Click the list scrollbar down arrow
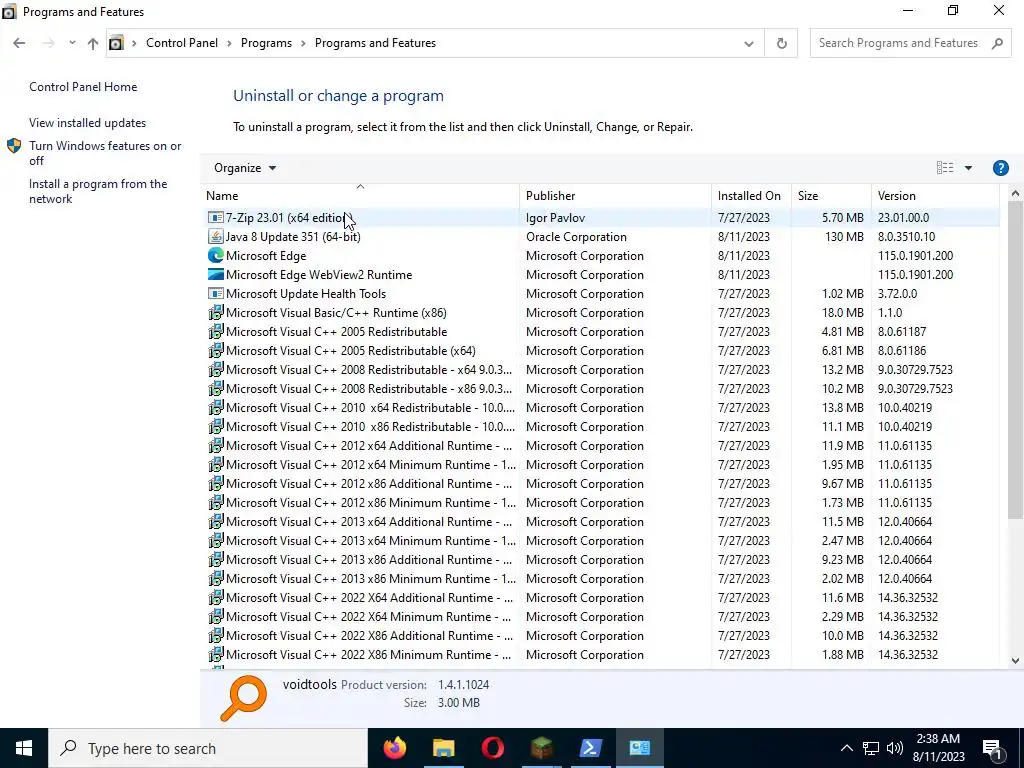Screen dimensions: 1024x768 point(1015,660)
